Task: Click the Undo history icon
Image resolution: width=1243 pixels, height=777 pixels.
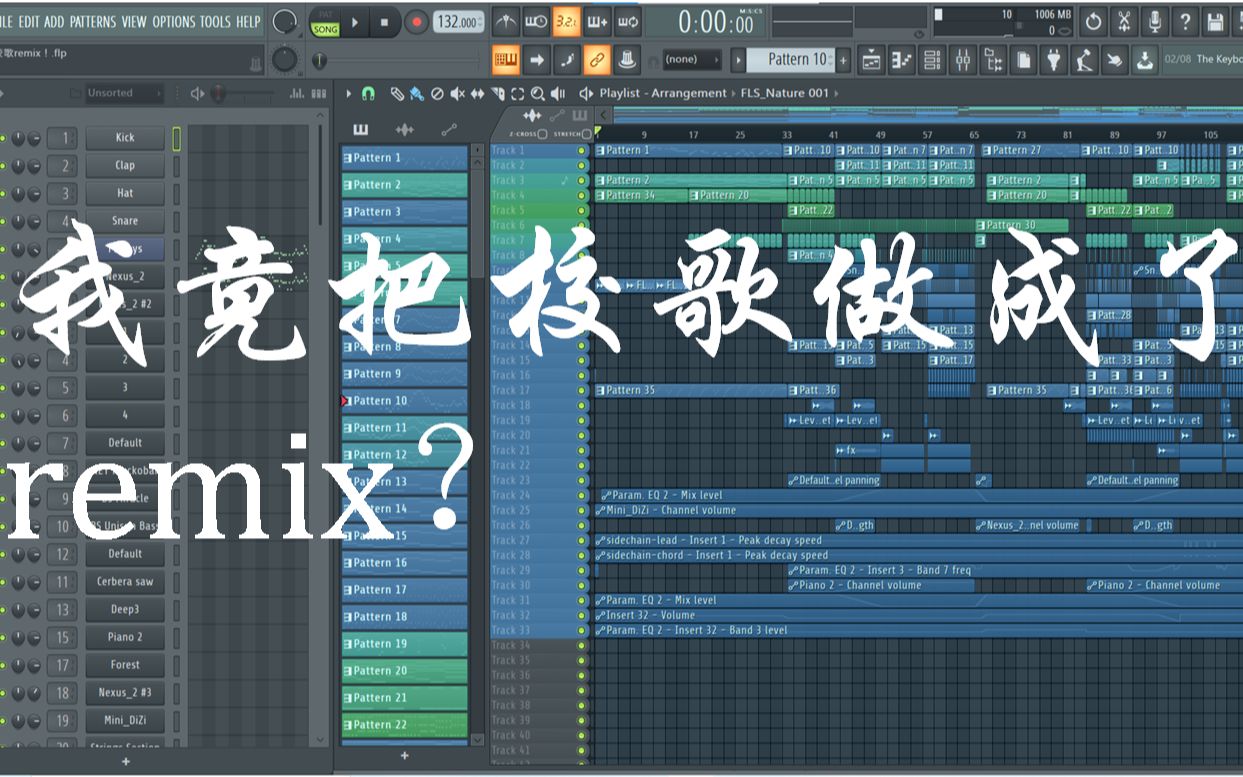Action: coord(1094,21)
